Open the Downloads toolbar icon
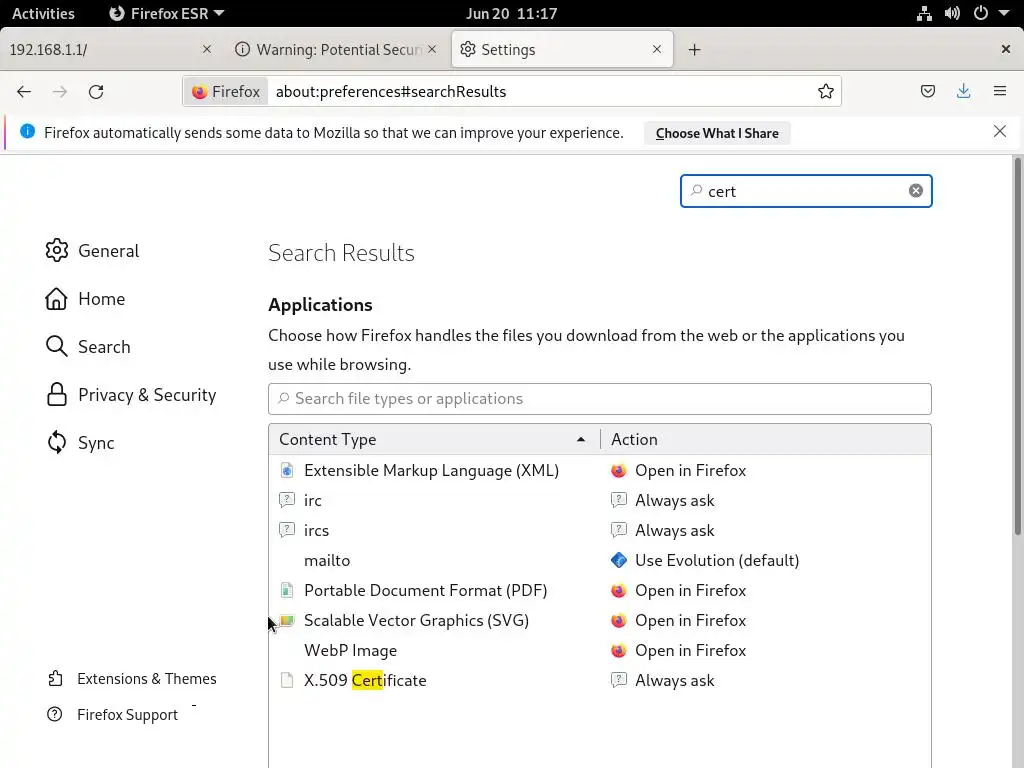 click(963, 92)
